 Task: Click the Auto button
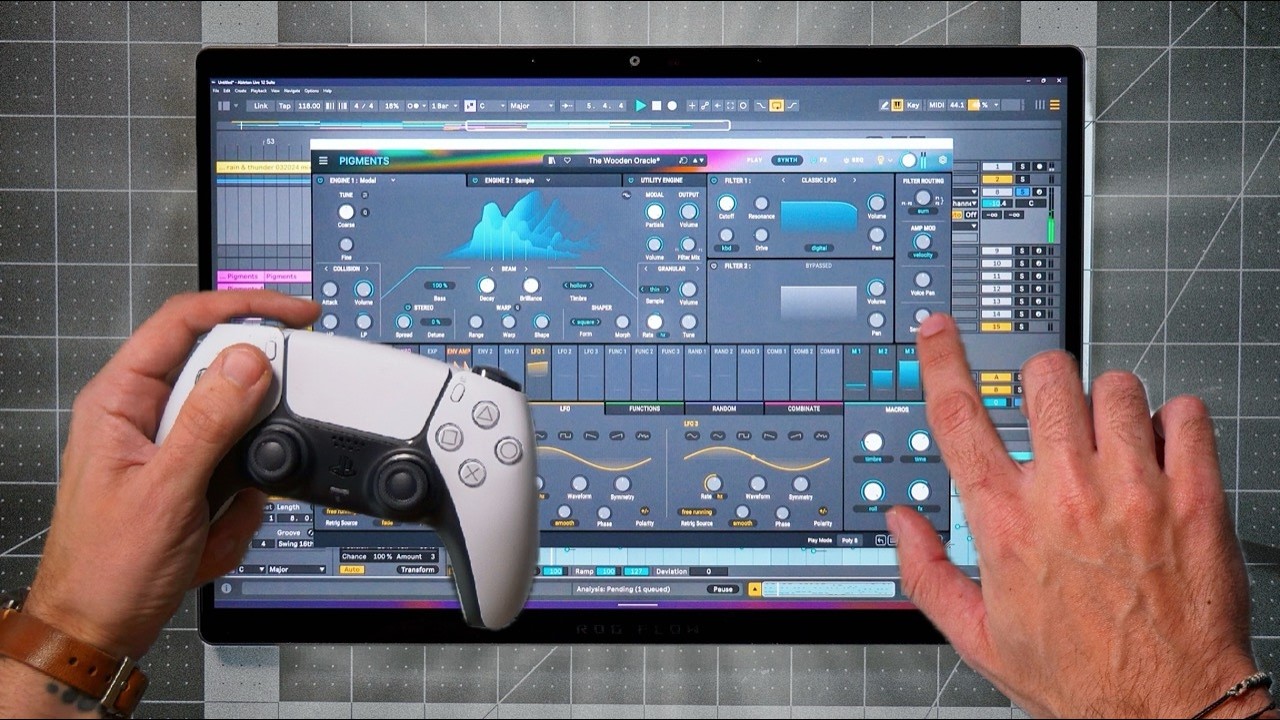coord(352,569)
